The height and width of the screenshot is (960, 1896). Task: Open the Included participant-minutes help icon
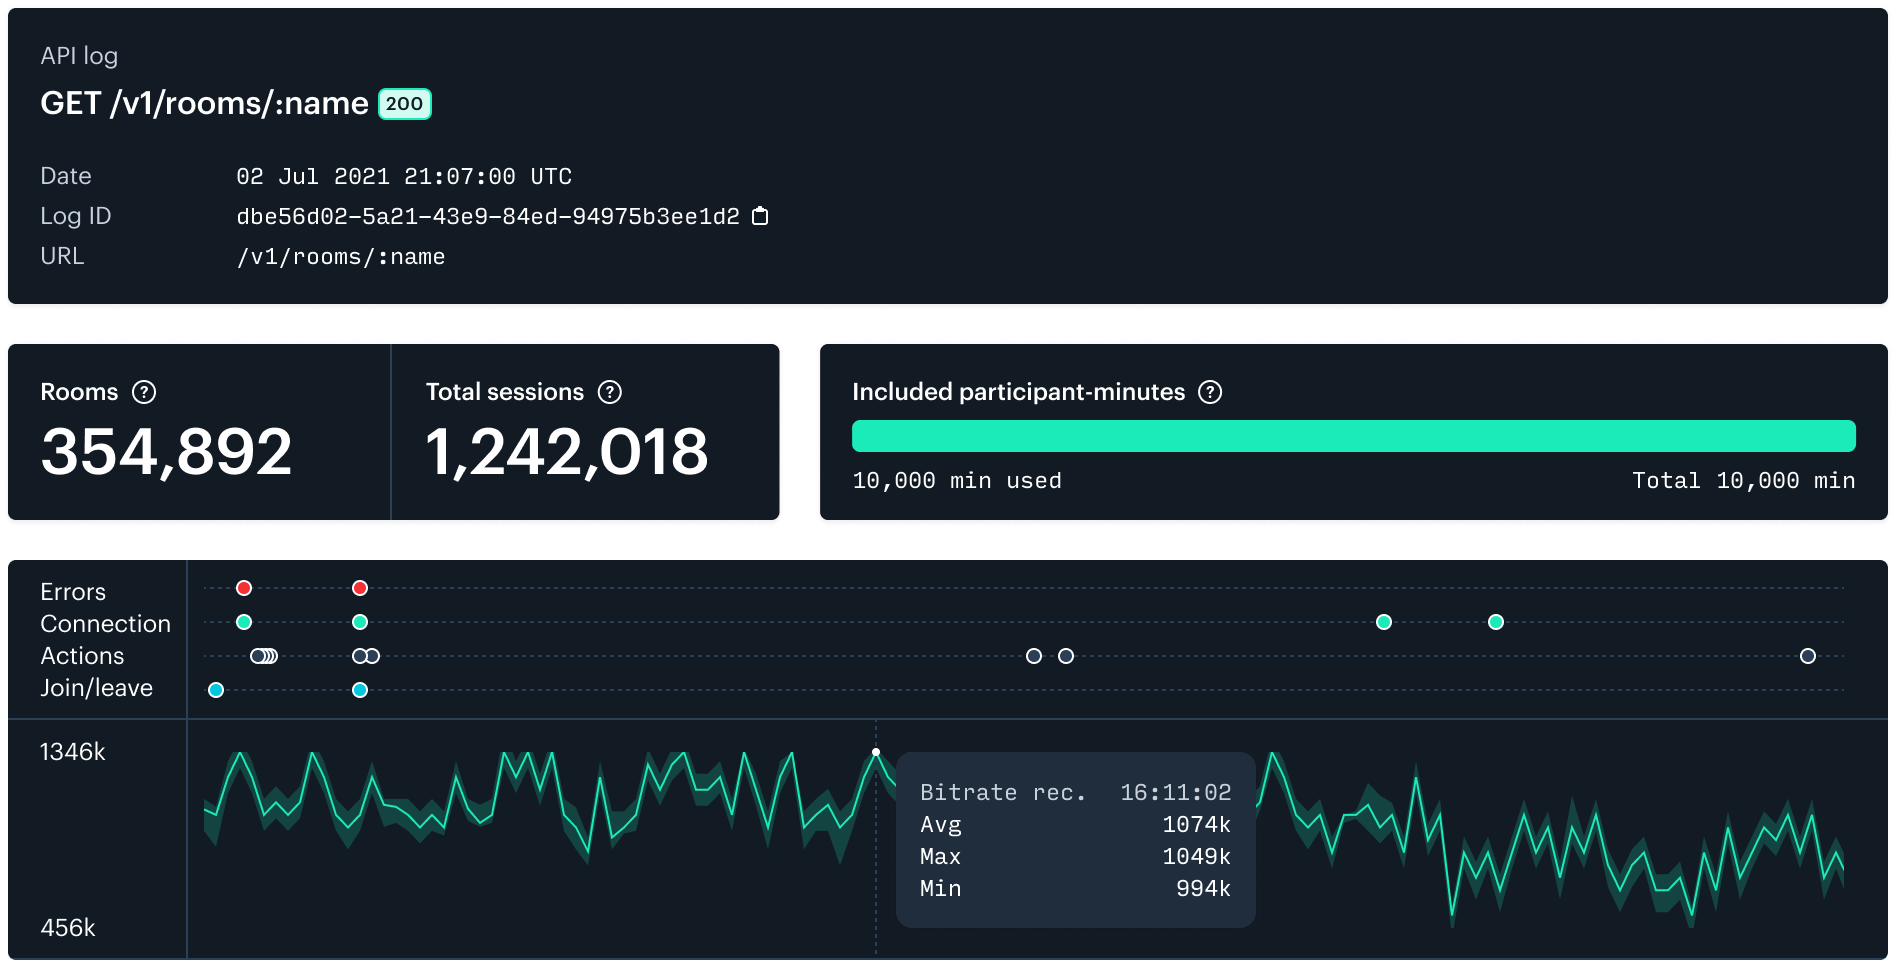(1210, 392)
